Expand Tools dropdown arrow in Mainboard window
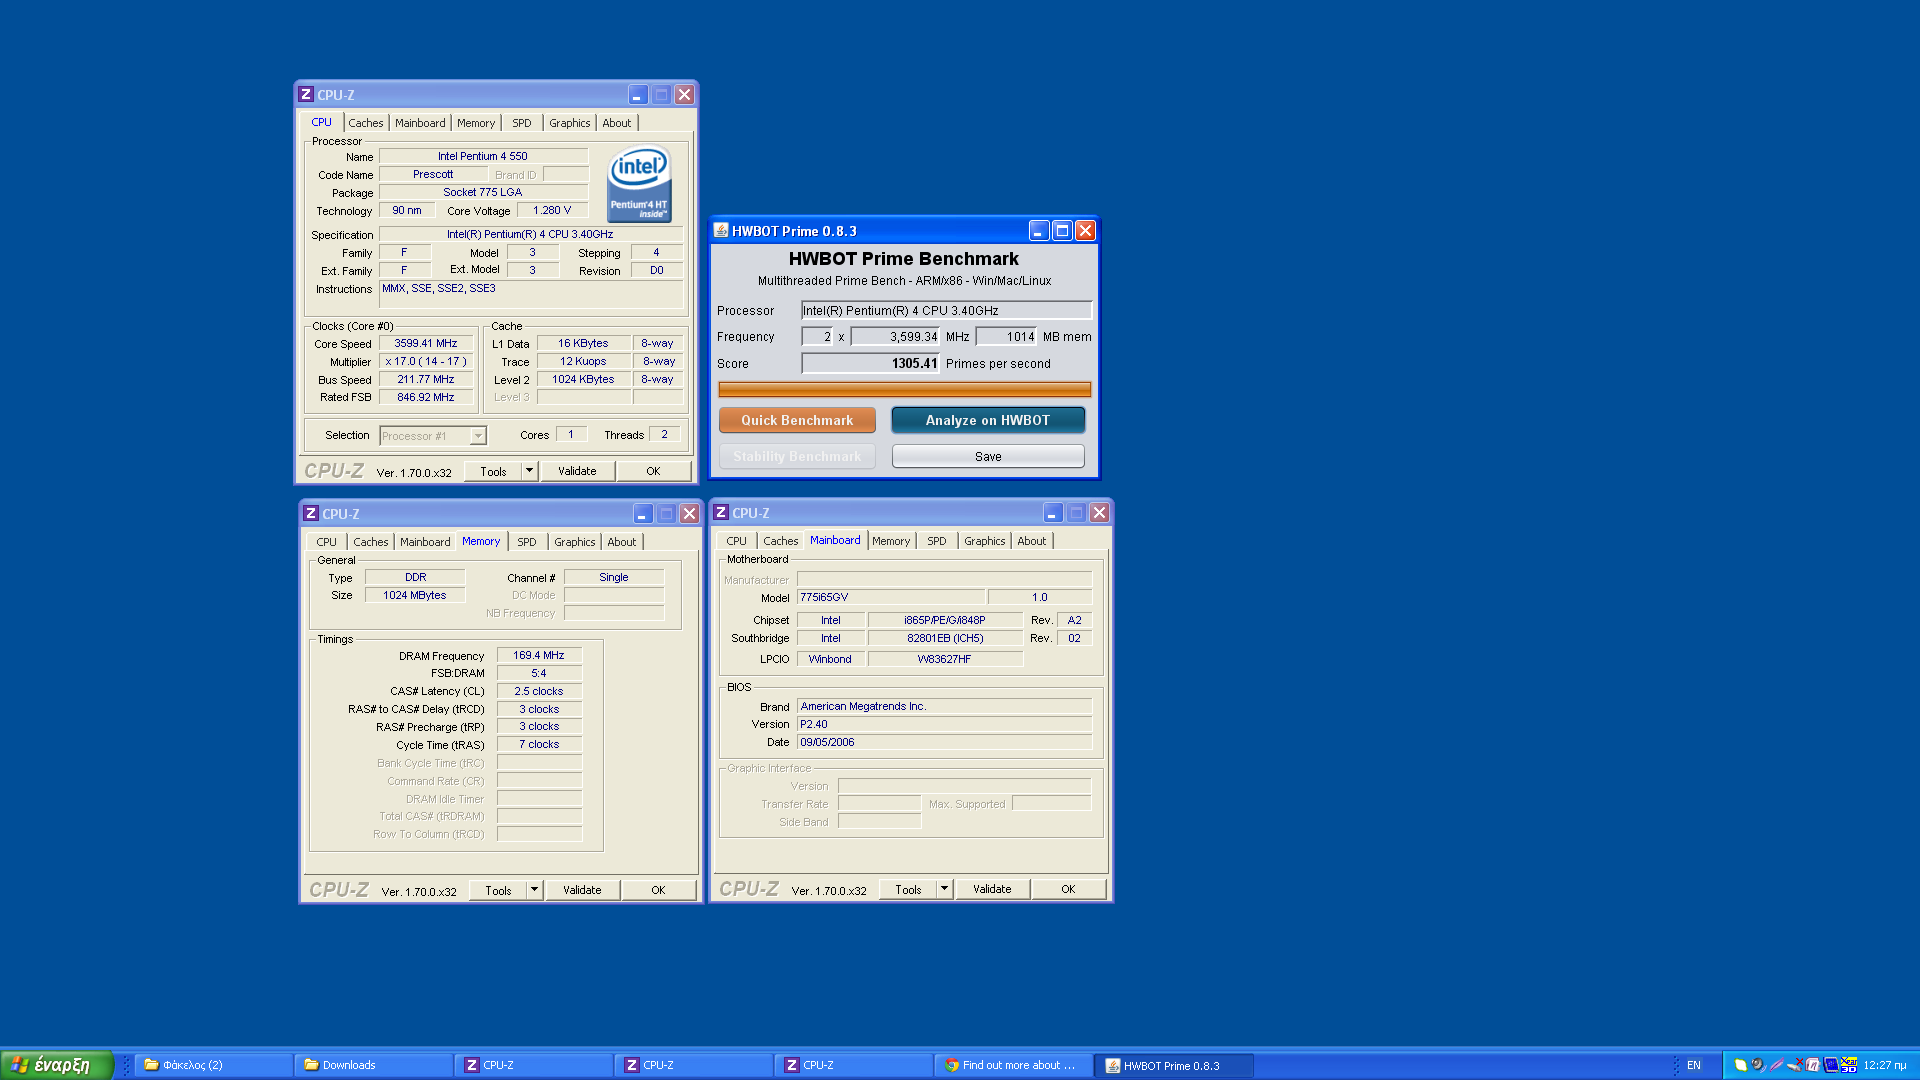 pos(945,889)
